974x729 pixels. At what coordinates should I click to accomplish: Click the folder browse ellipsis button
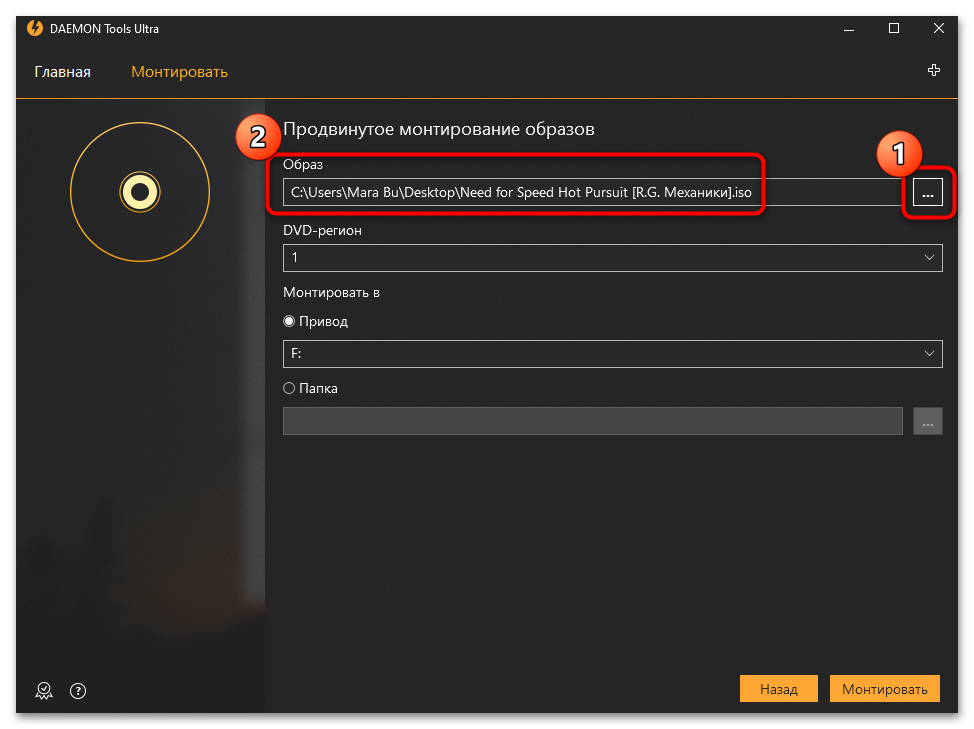click(927, 421)
